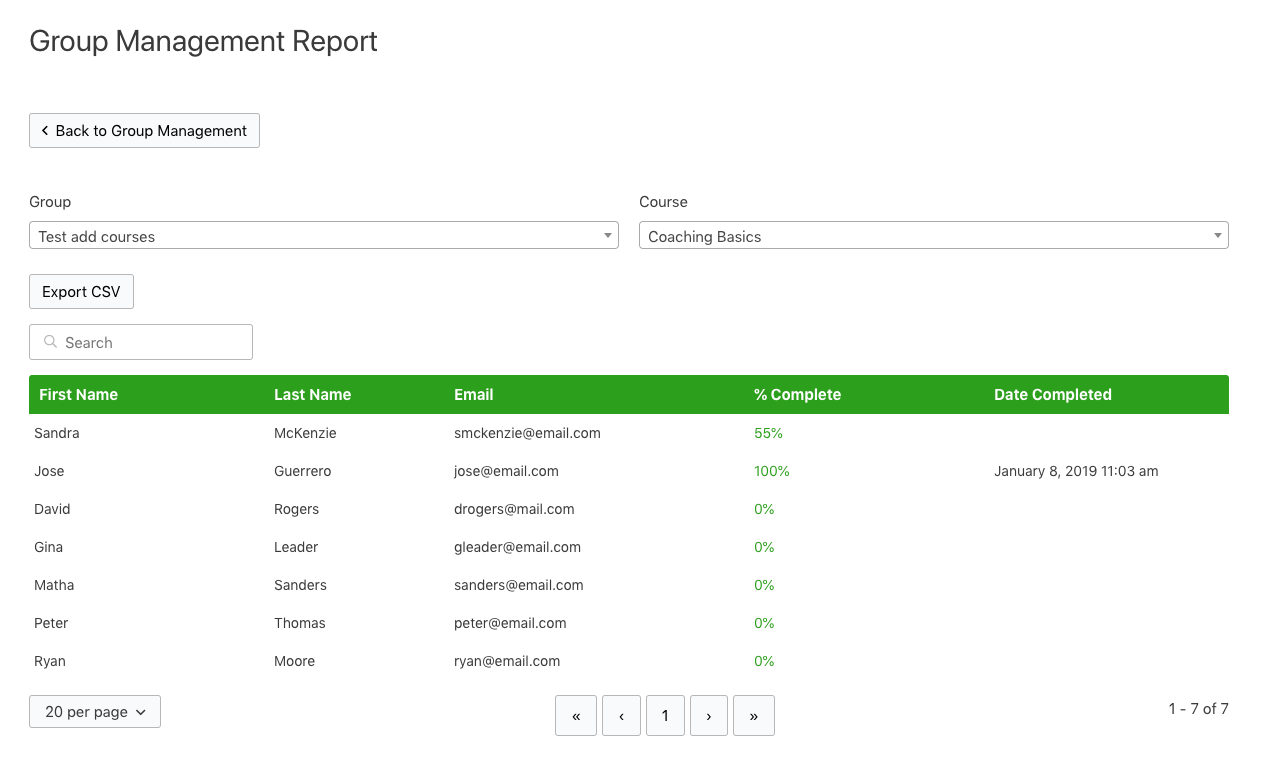Sort by % Complete column header
The image size is (1265, 770).
(797, 395)
